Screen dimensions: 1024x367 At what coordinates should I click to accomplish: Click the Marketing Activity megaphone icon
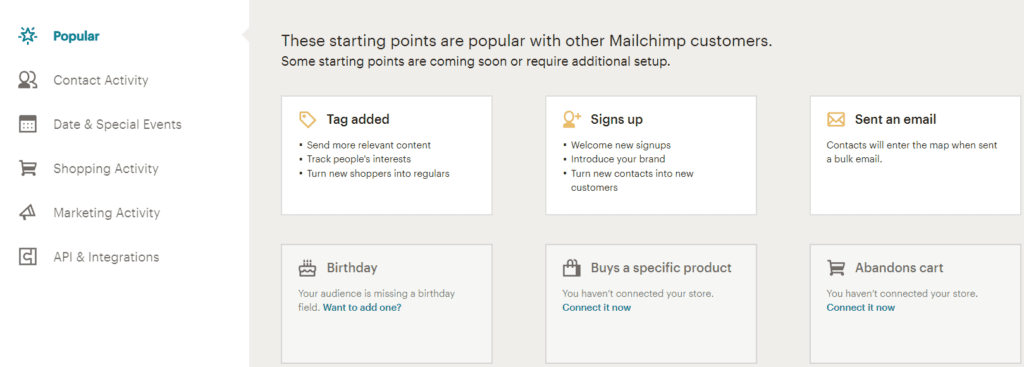[27, 213]
